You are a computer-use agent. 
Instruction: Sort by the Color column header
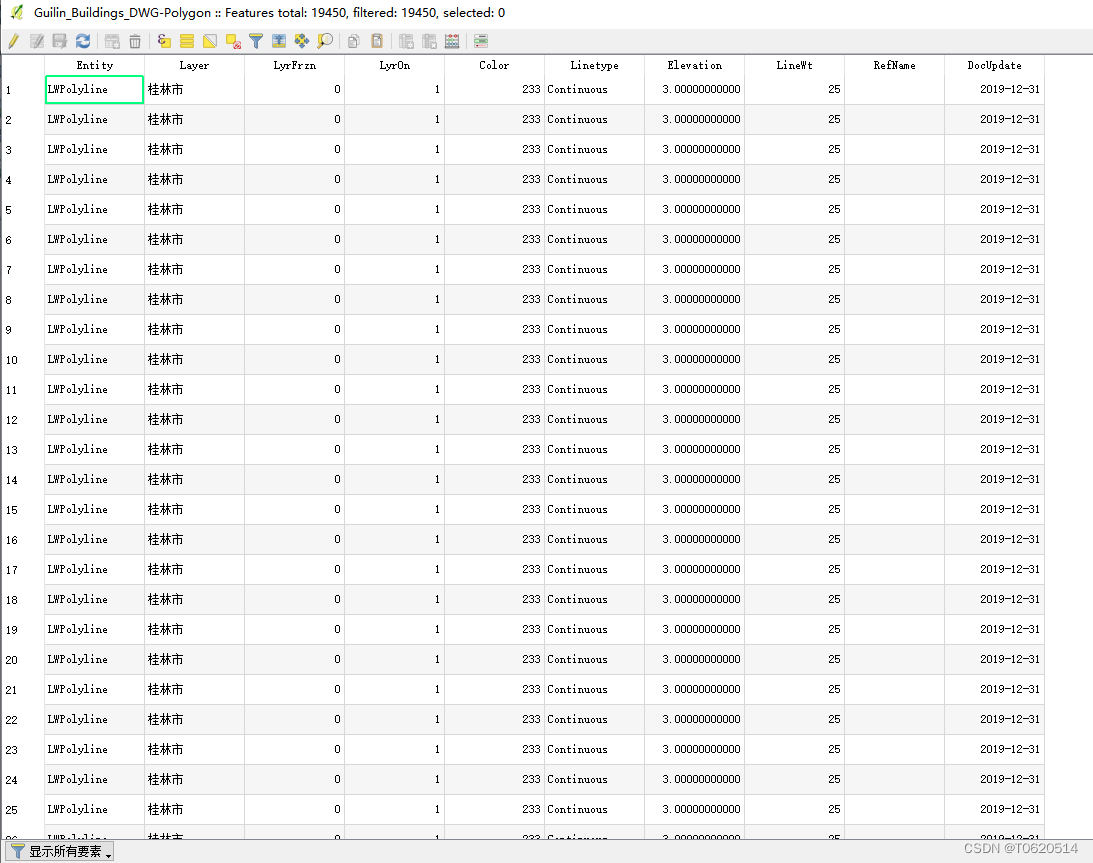click(x=494, y=65)
